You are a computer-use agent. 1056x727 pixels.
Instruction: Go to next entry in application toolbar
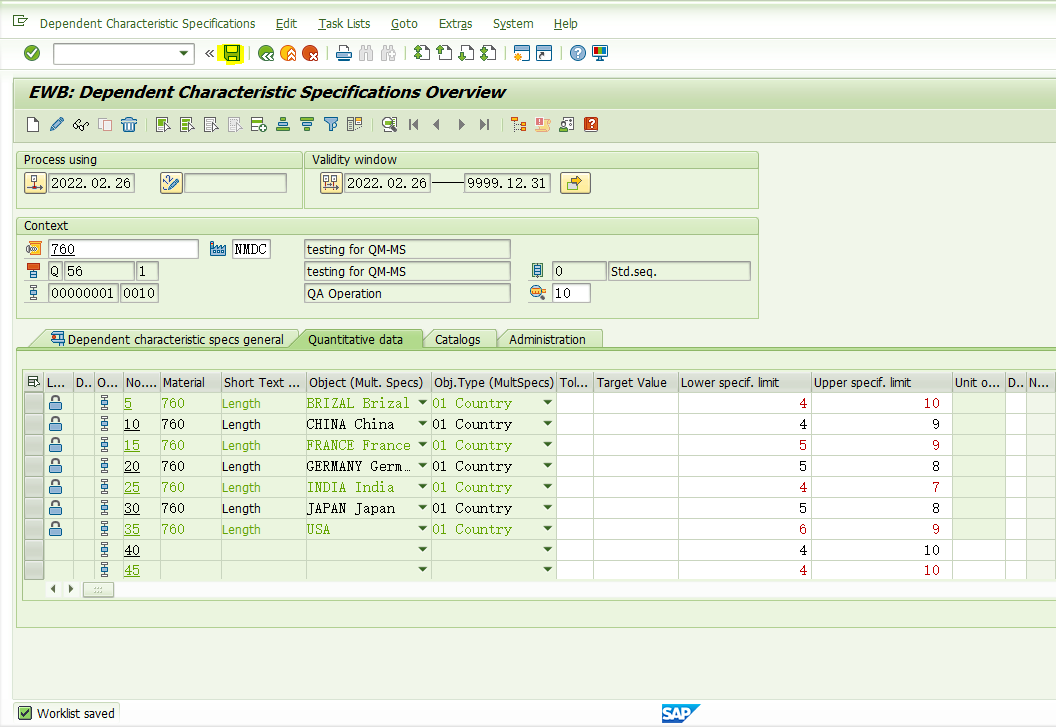461,125
